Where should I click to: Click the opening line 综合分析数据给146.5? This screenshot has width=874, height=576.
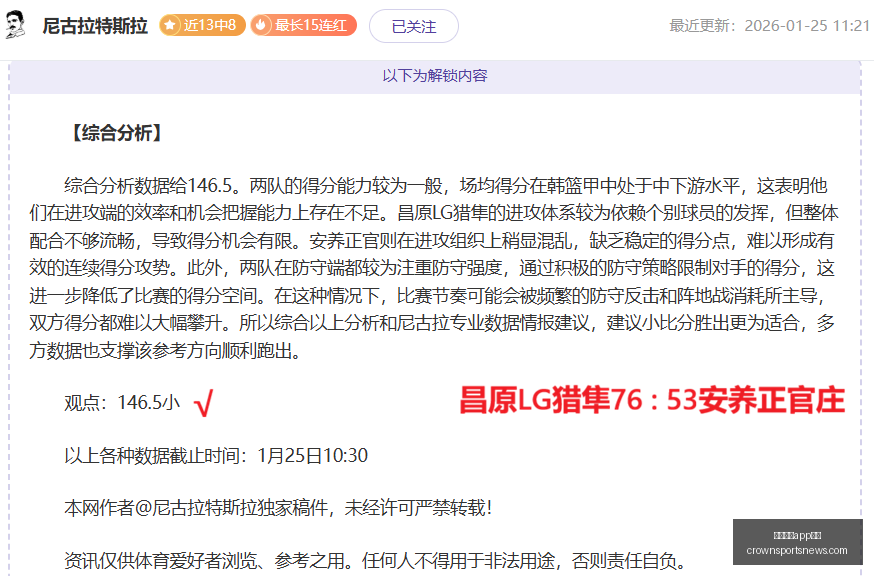coord(153,186)
